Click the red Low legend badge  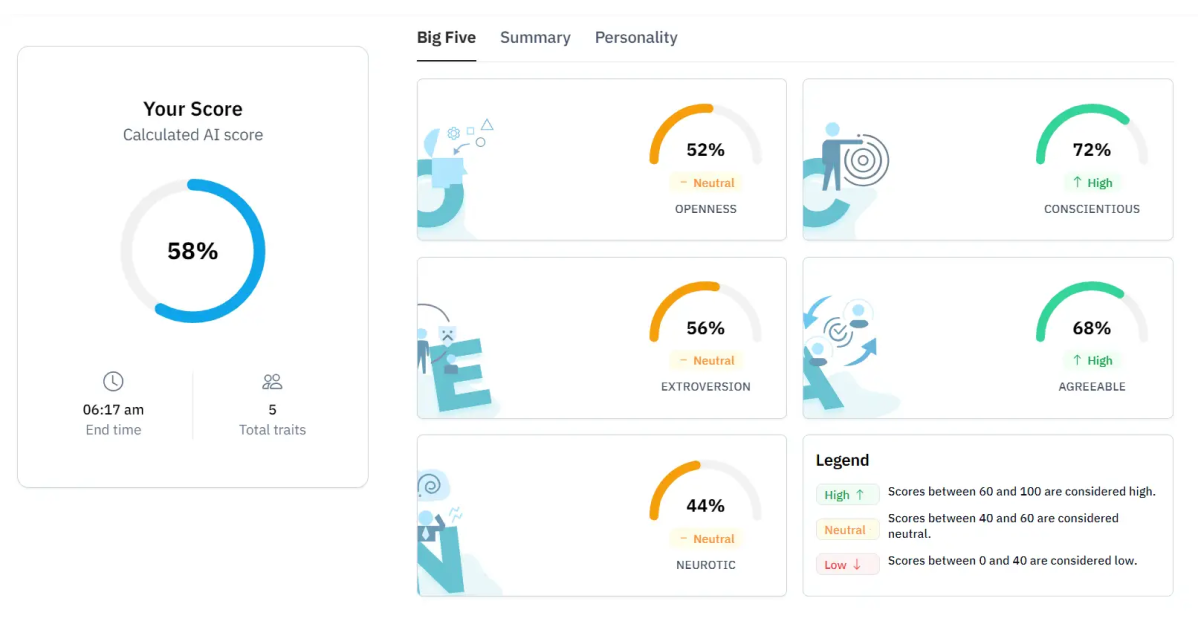pos(847,565)
